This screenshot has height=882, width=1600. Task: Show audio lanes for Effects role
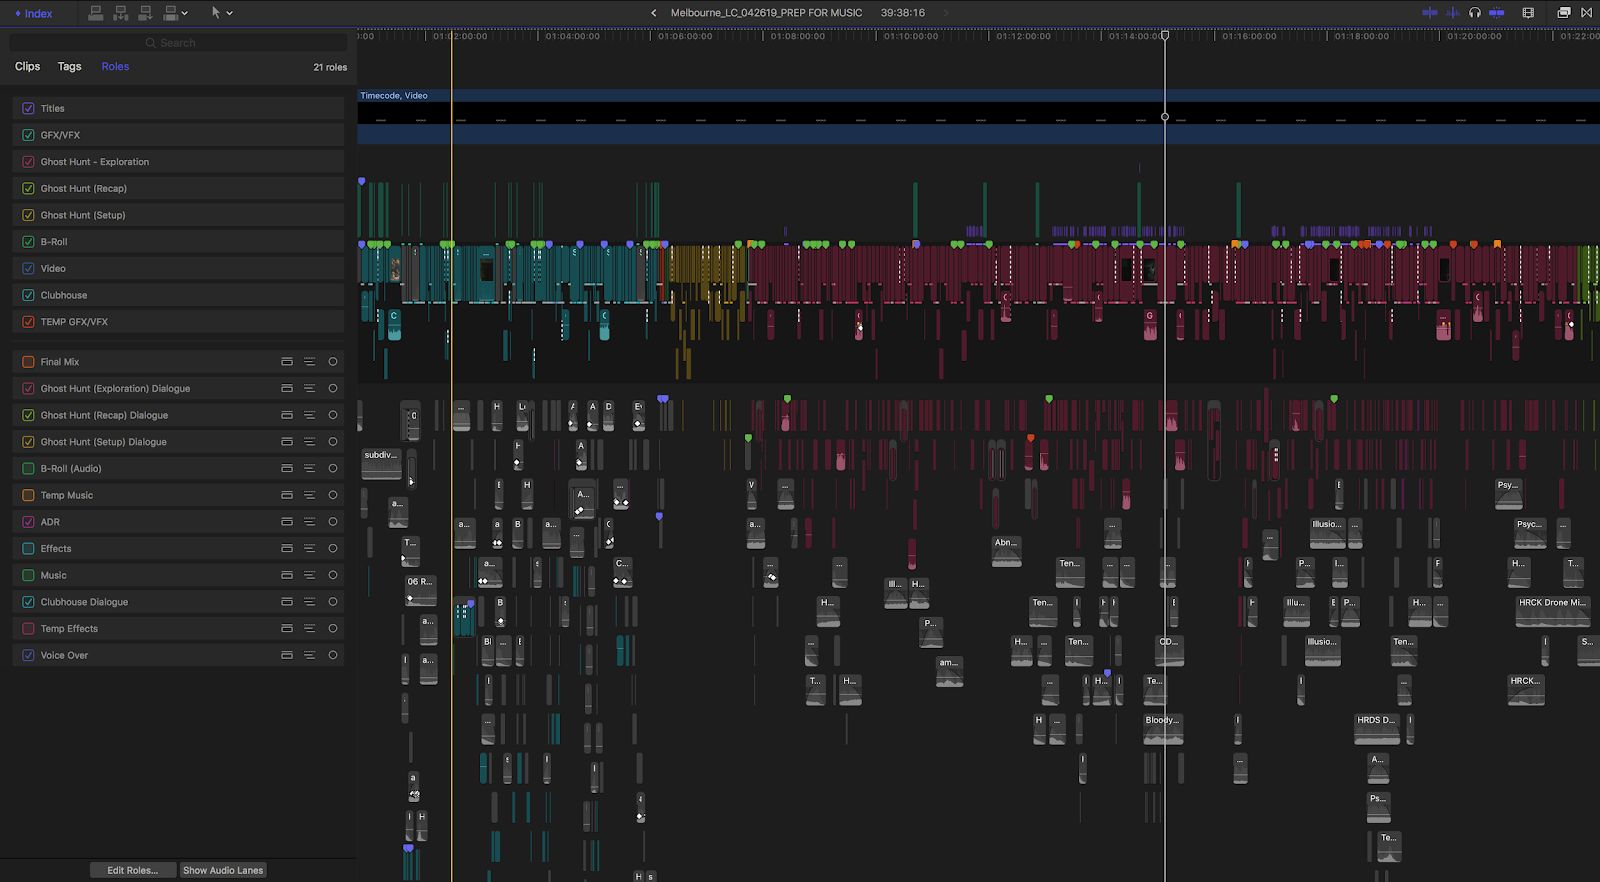pos(287,549)
